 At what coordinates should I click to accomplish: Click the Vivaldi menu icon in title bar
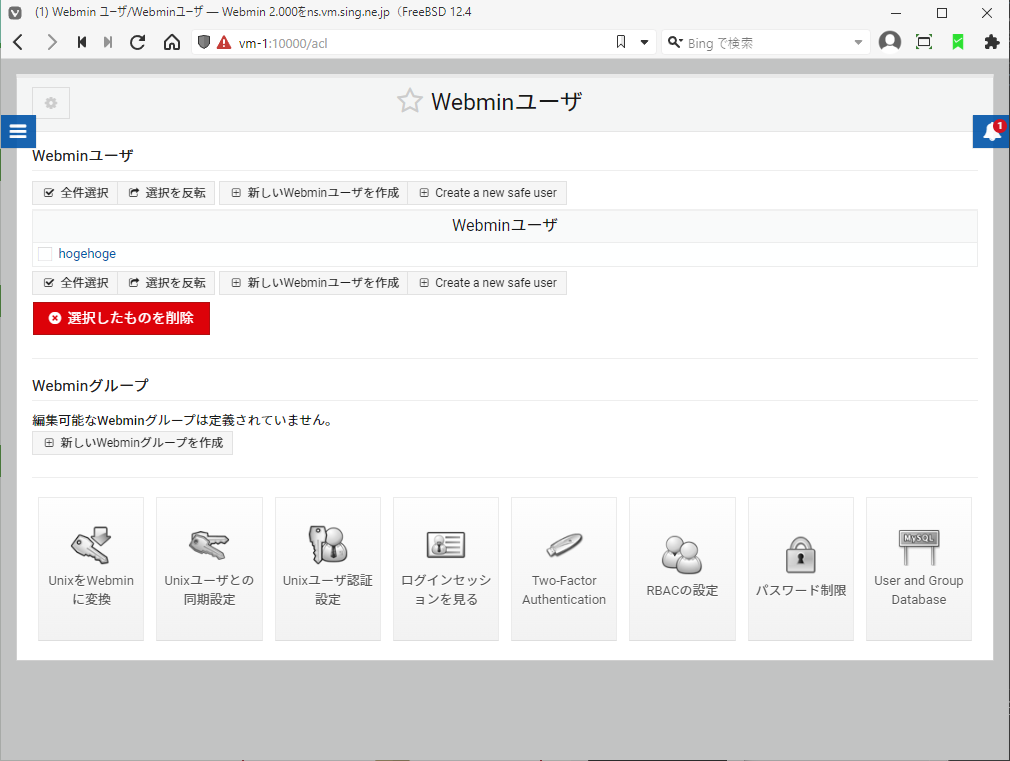click(x=15, y=12)
